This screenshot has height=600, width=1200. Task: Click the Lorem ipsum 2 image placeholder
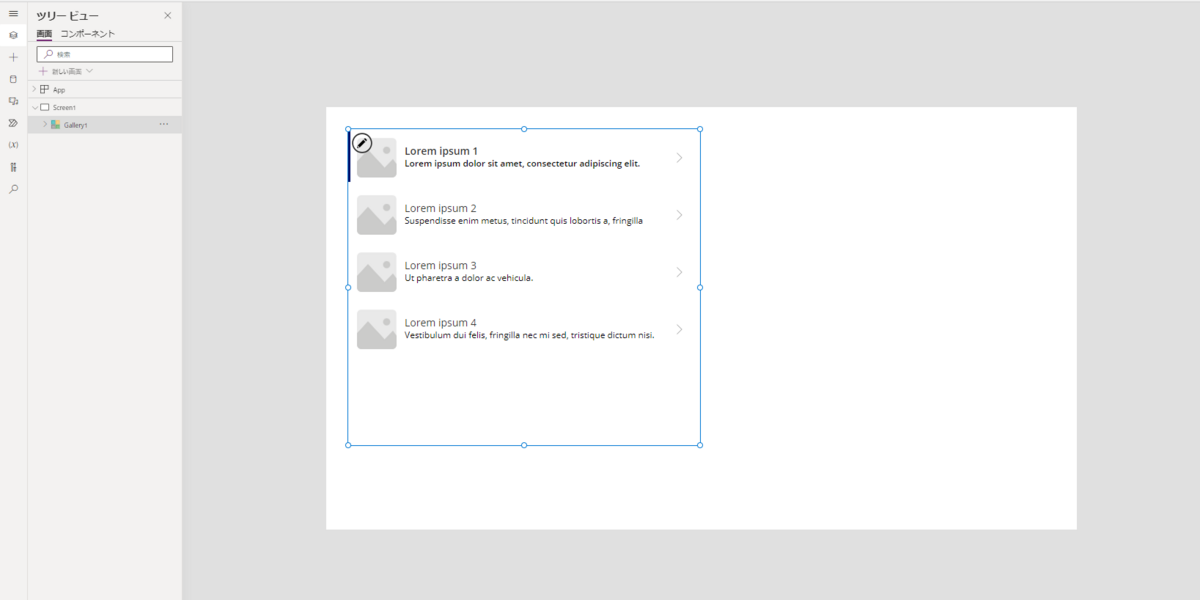tap(377, 215)
